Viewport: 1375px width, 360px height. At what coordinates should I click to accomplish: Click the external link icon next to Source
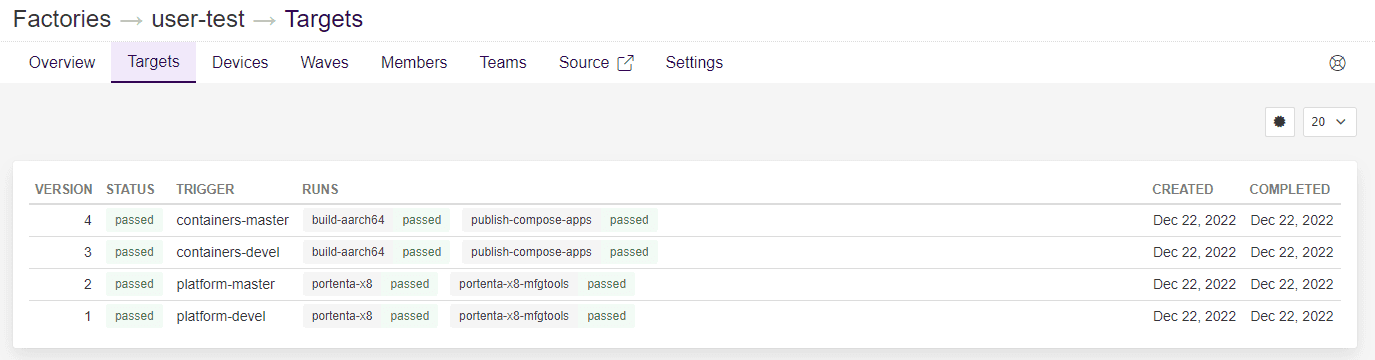click(x=625, y=62)
